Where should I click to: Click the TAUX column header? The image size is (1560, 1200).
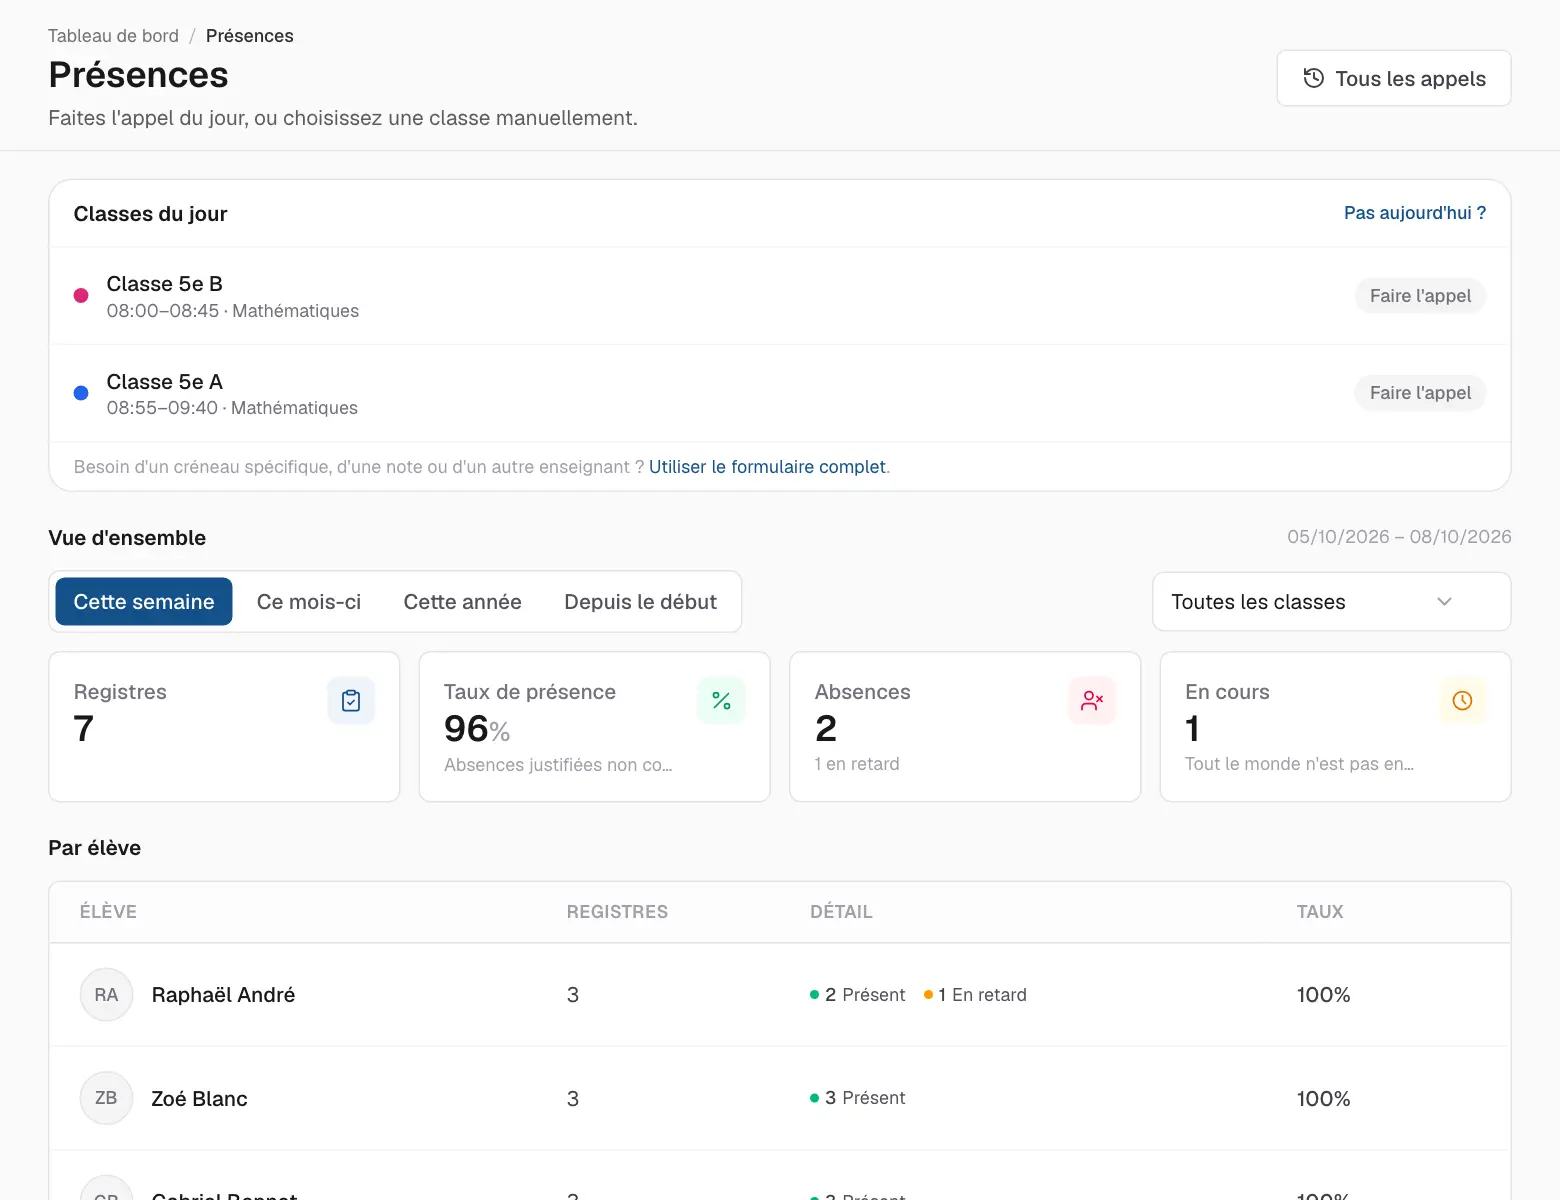1320,912
